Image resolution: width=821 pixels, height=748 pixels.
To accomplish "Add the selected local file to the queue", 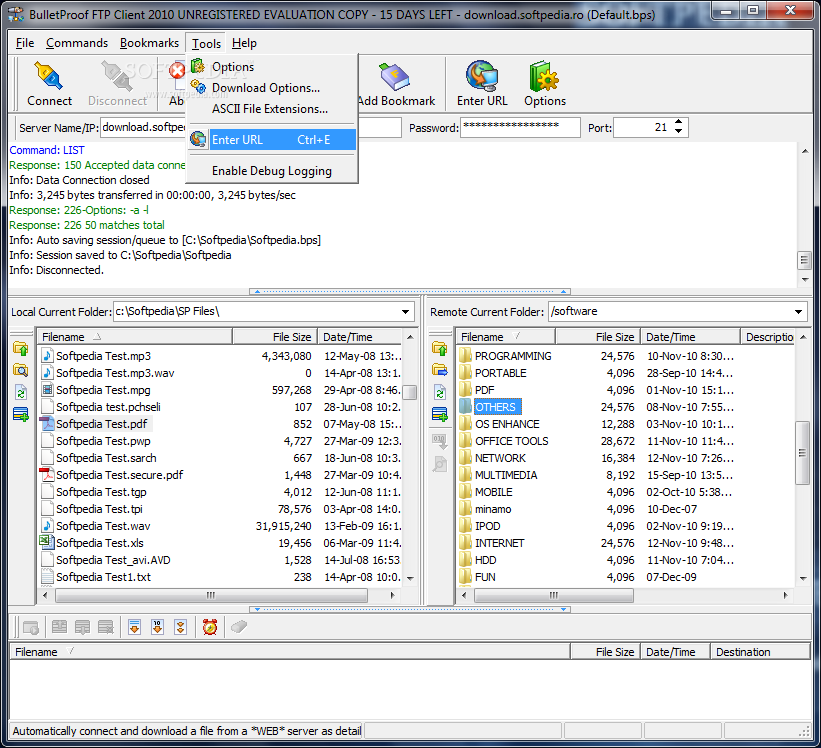I will coord(21,415).
